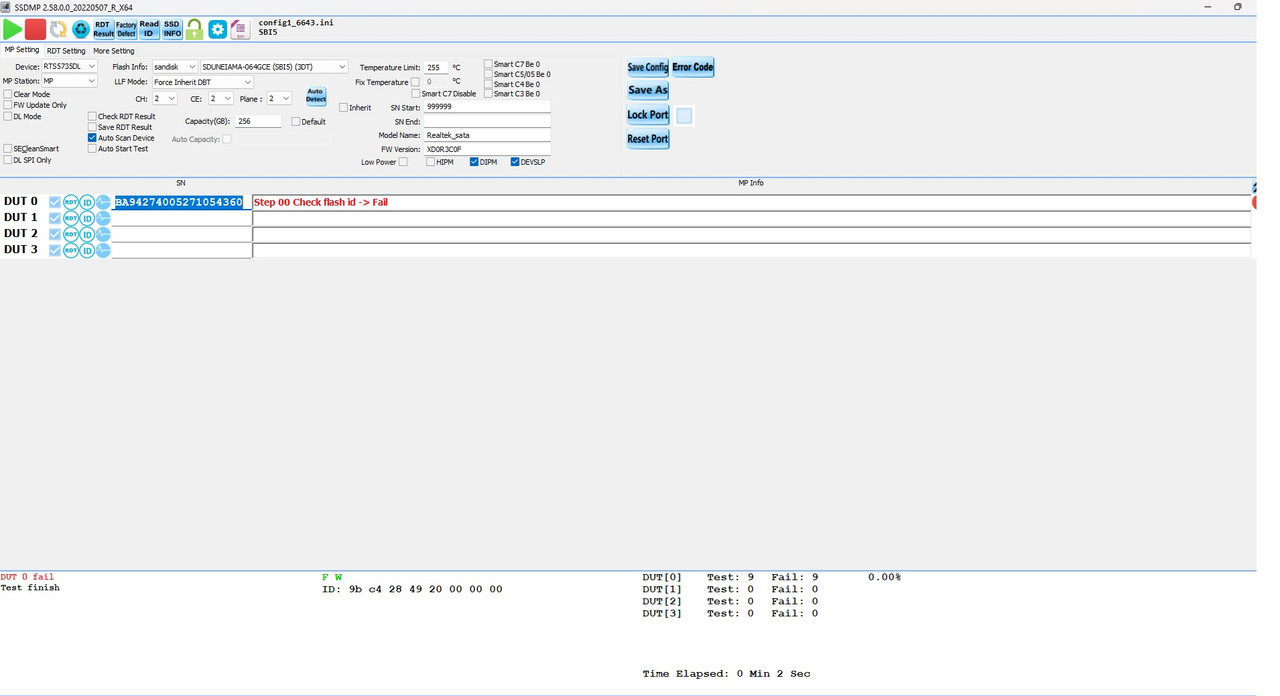Open CE dropdown
Viewport: 1280px width, 696px height.
tap(221, 99)
